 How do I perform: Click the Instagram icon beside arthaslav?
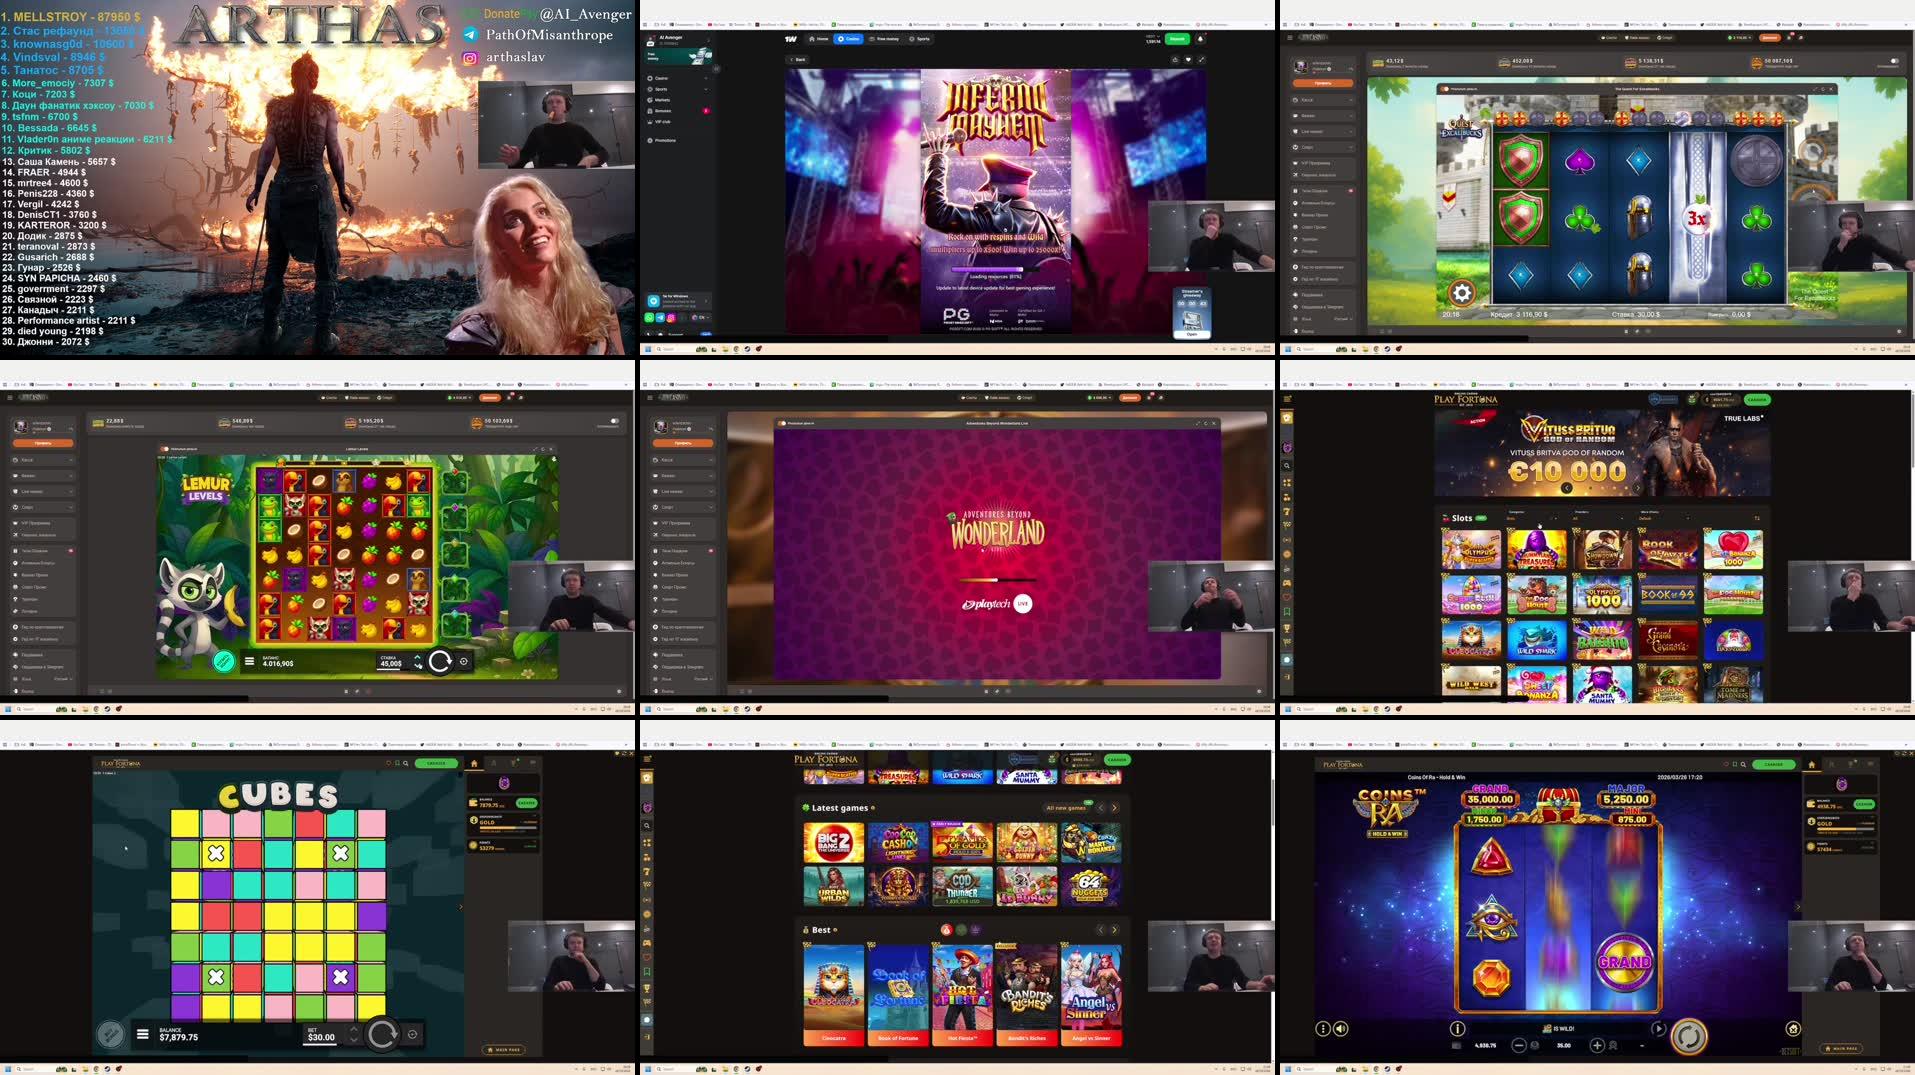coord(470,59)
